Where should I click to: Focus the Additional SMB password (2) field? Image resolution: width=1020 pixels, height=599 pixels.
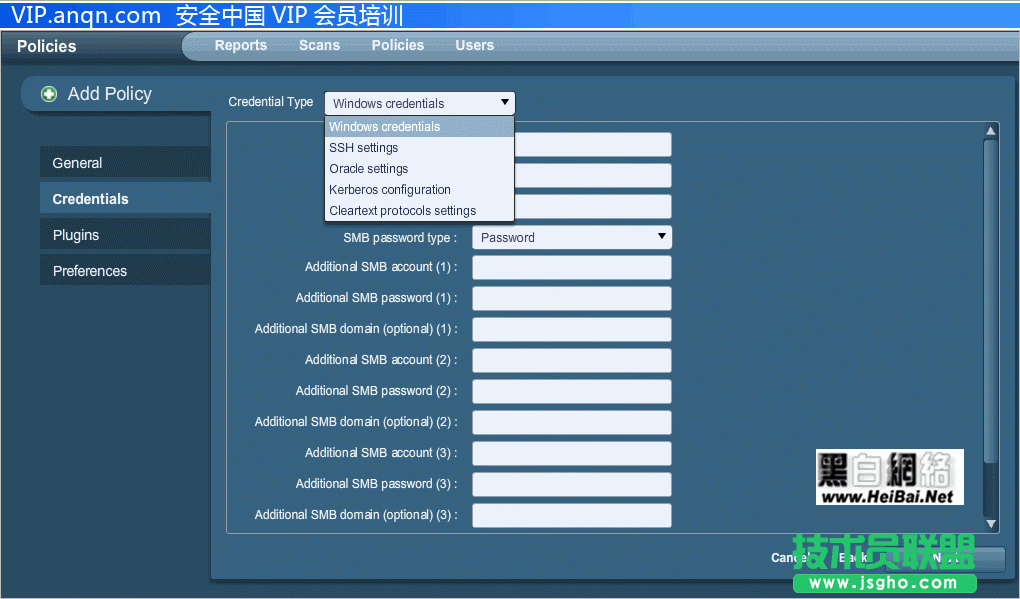[x=571, y=392]
